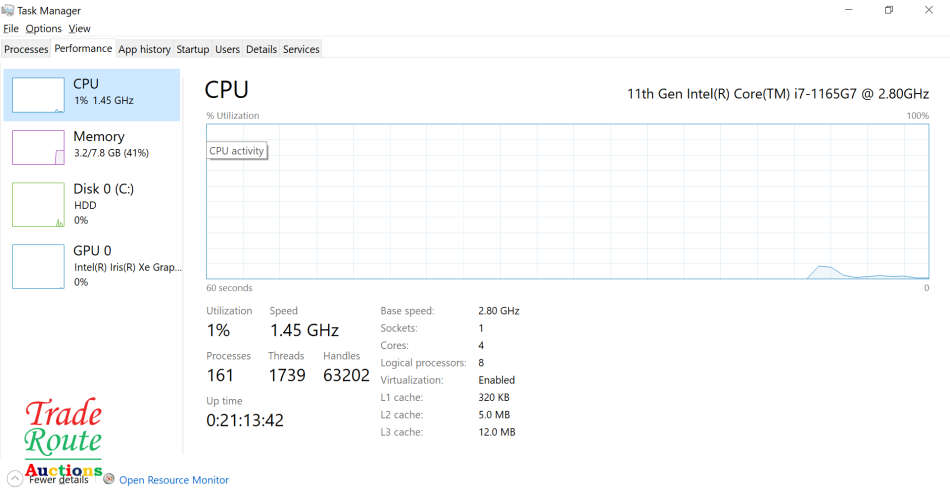
Task: Select the GPU 0 graph thumbnail
Action: coord(38,266)
